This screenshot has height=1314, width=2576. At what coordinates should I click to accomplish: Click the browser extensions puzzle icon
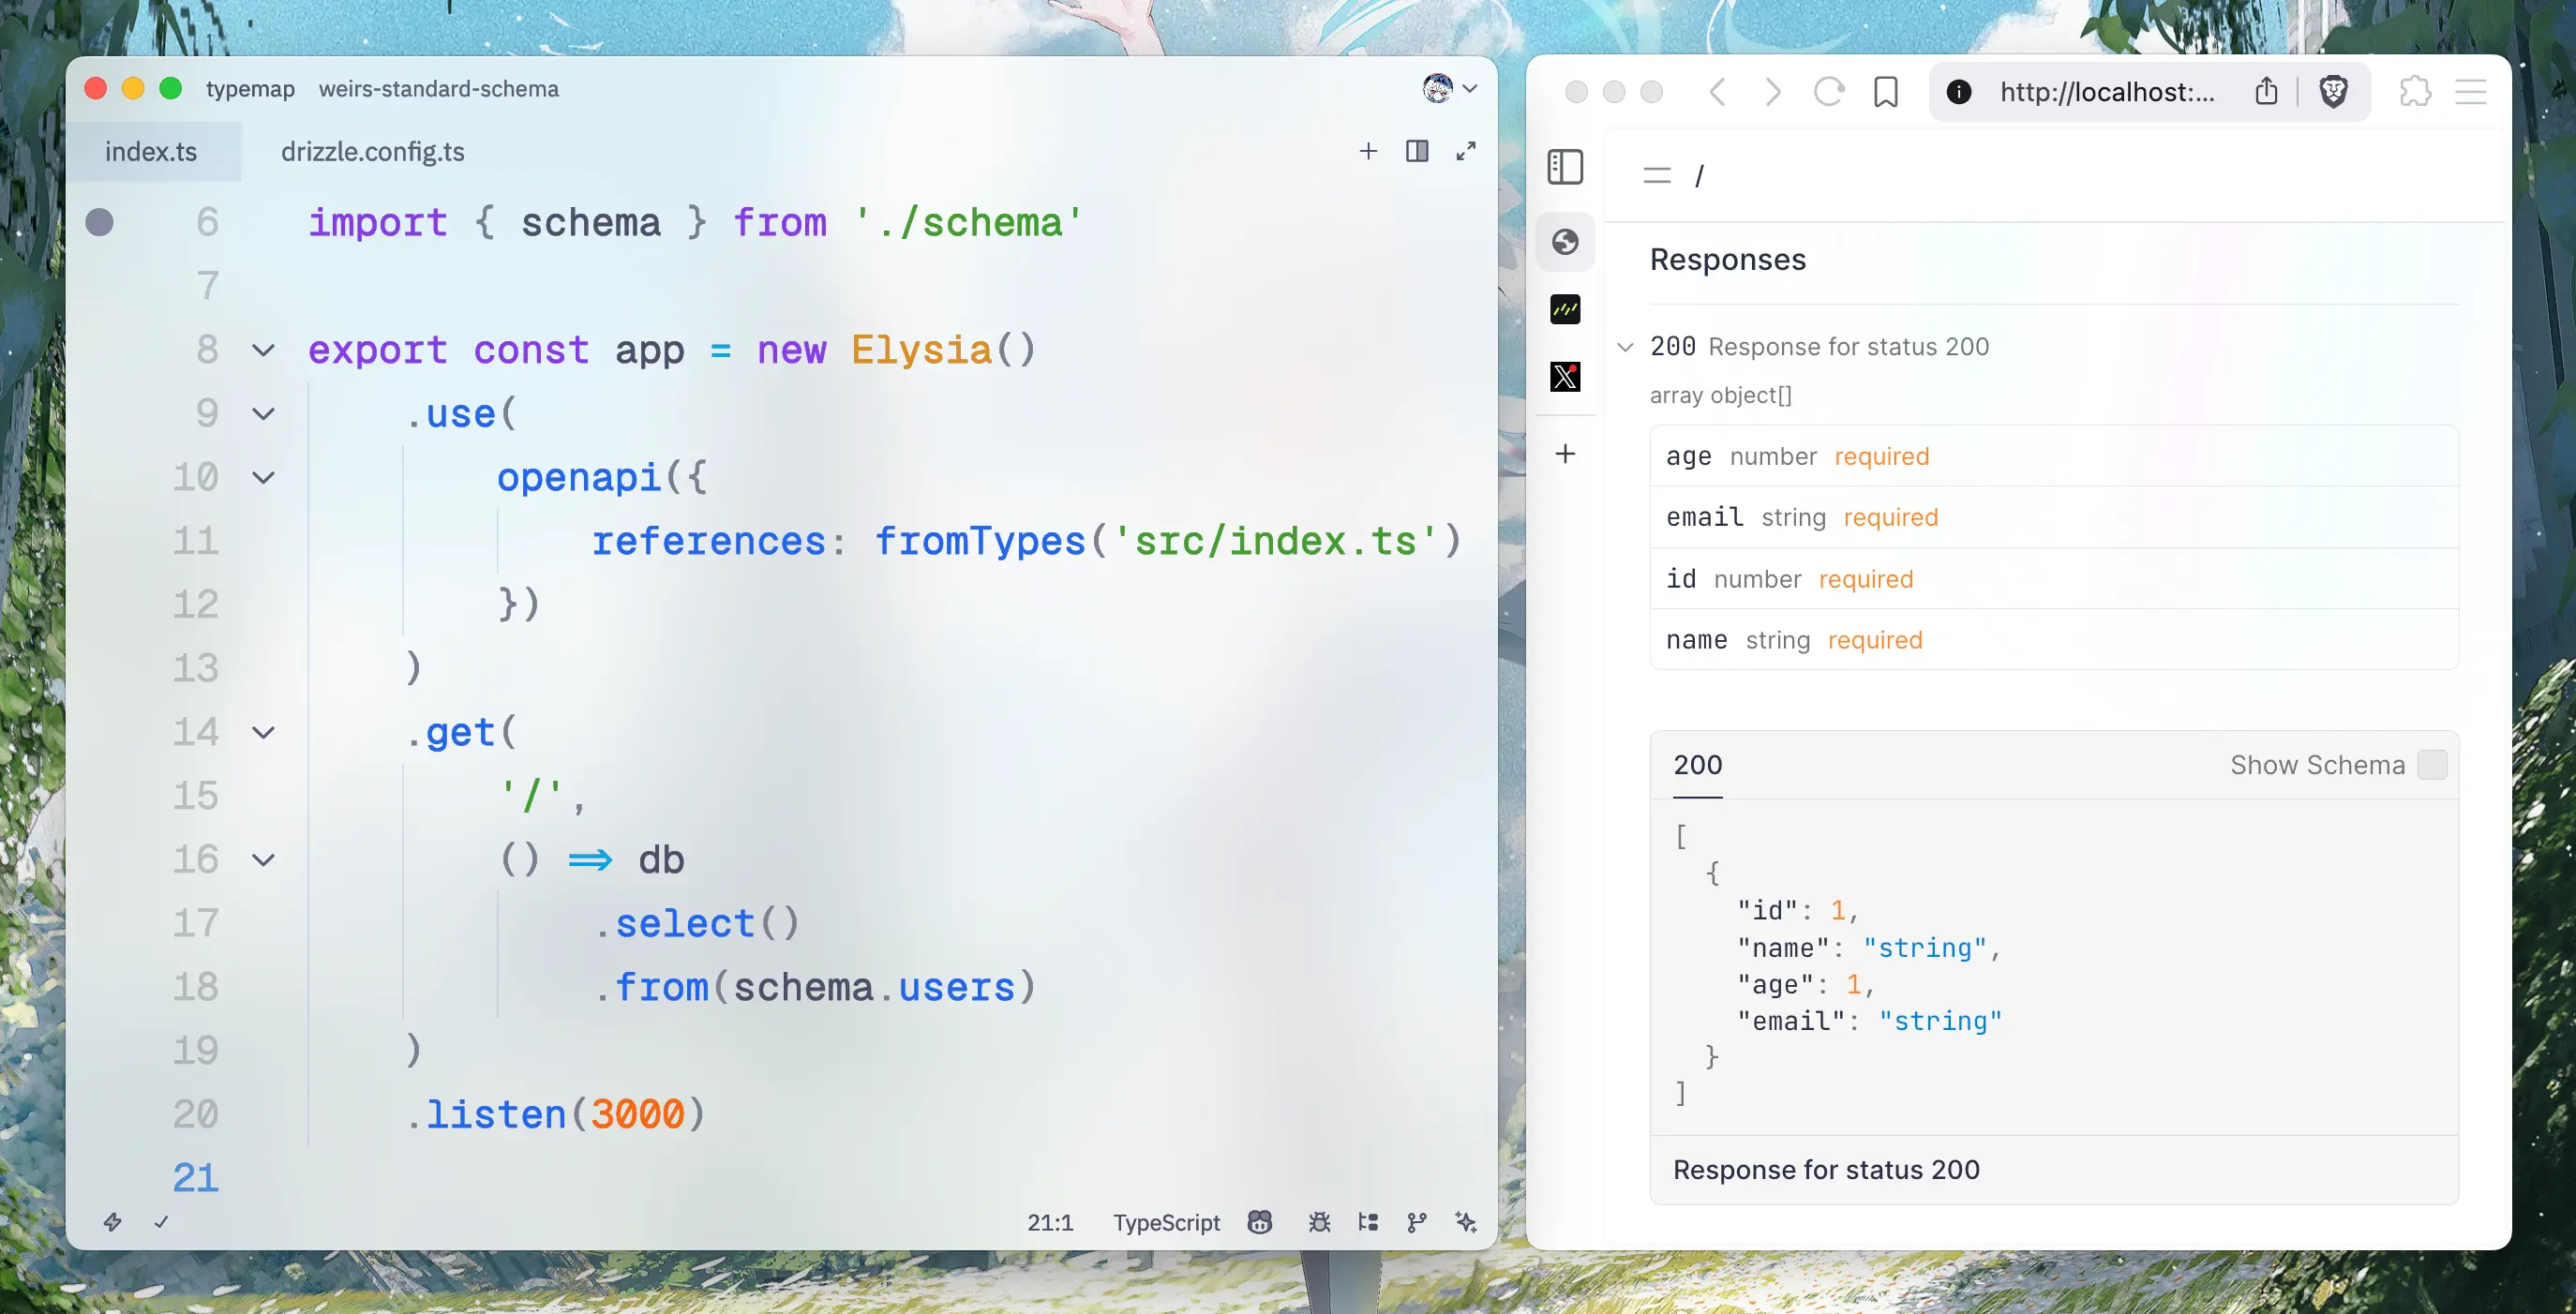(x=2415, y=92)
